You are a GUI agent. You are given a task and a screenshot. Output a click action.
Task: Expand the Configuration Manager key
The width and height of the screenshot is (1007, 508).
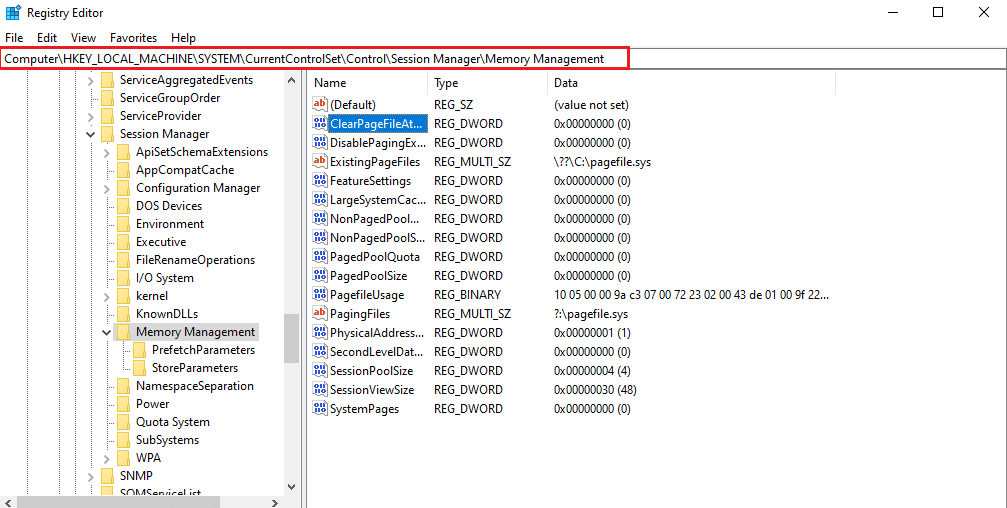[107, 188]
